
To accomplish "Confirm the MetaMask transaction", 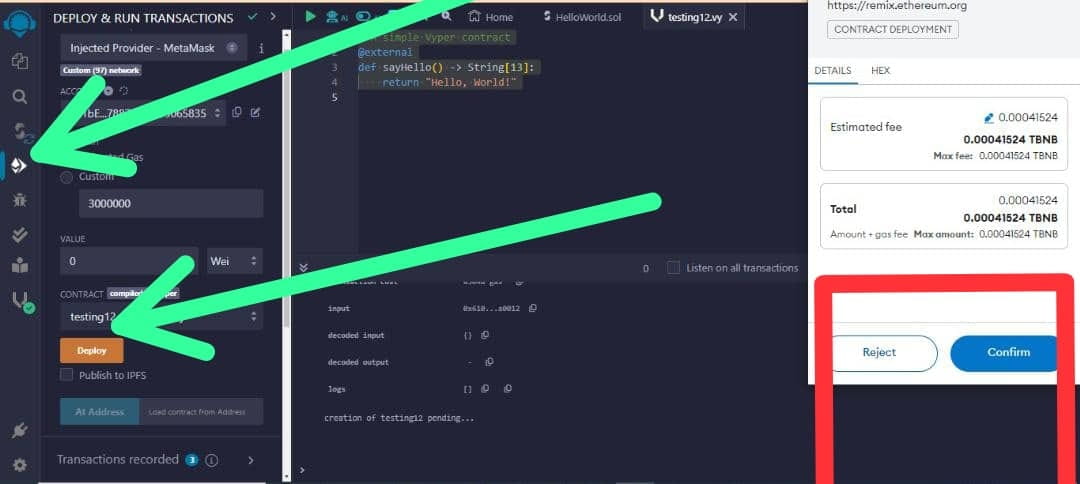I will pyautogui.click(x=1007, y=352).
